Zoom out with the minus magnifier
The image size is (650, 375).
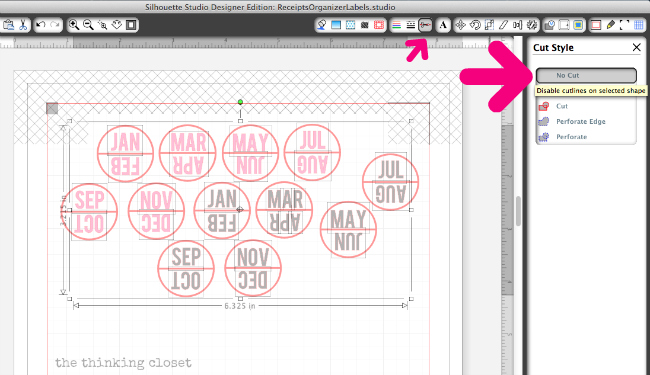[x=88, y=25]
